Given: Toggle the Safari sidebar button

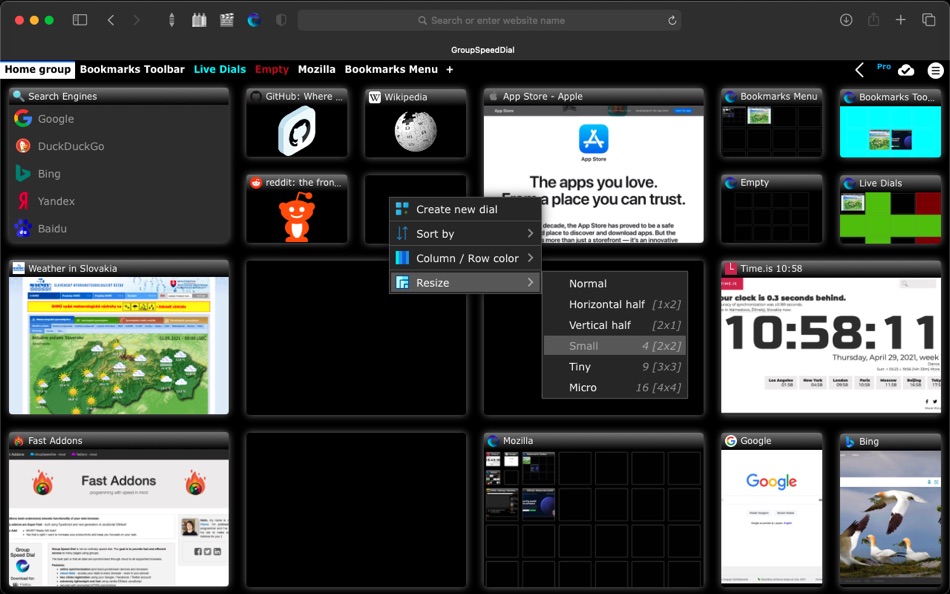Looking at the screenshot, I should 80,20.
